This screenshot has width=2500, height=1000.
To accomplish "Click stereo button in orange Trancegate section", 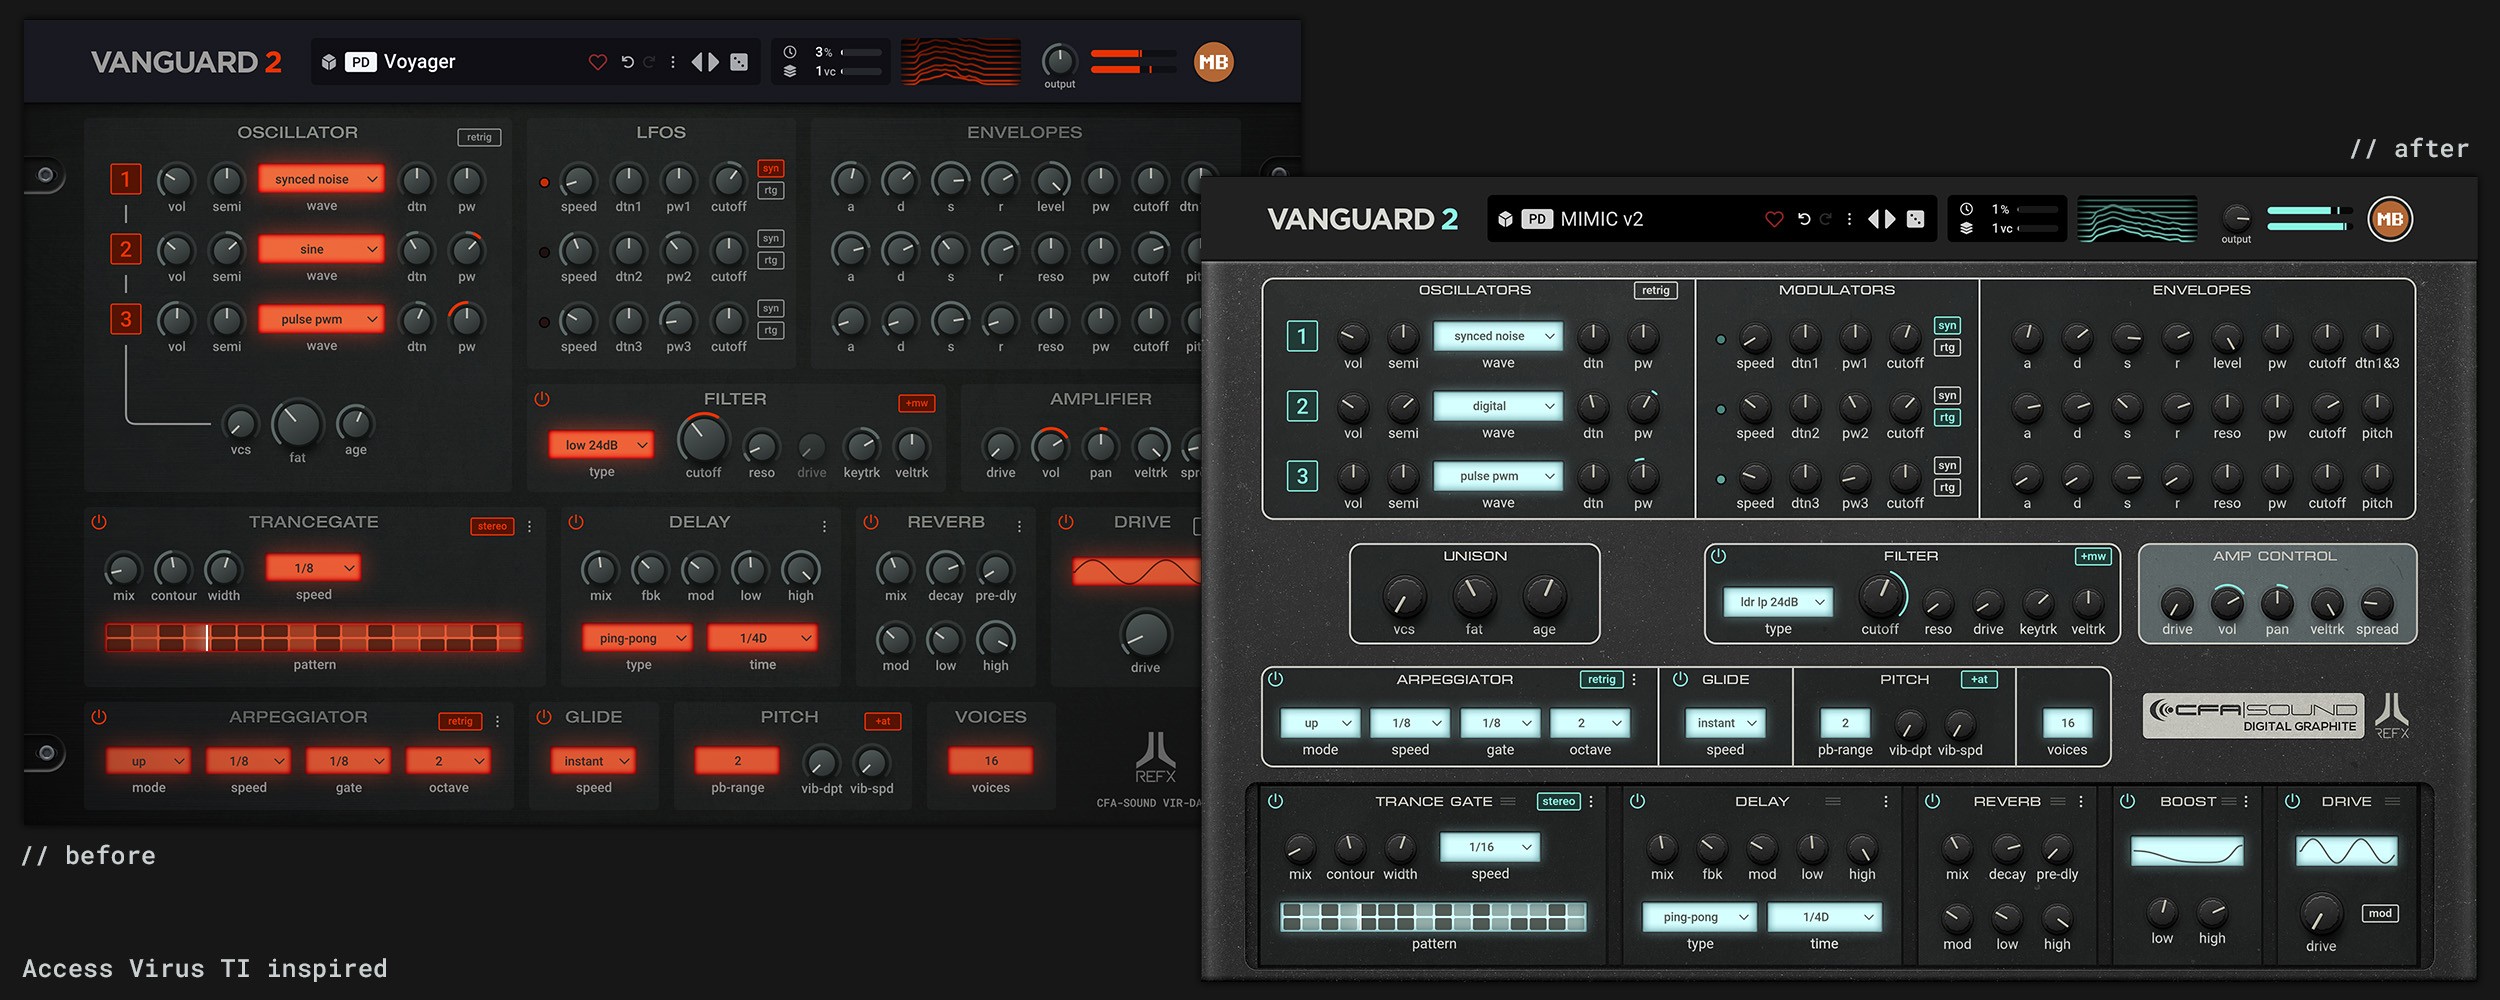I will click(x=492, y=526).
